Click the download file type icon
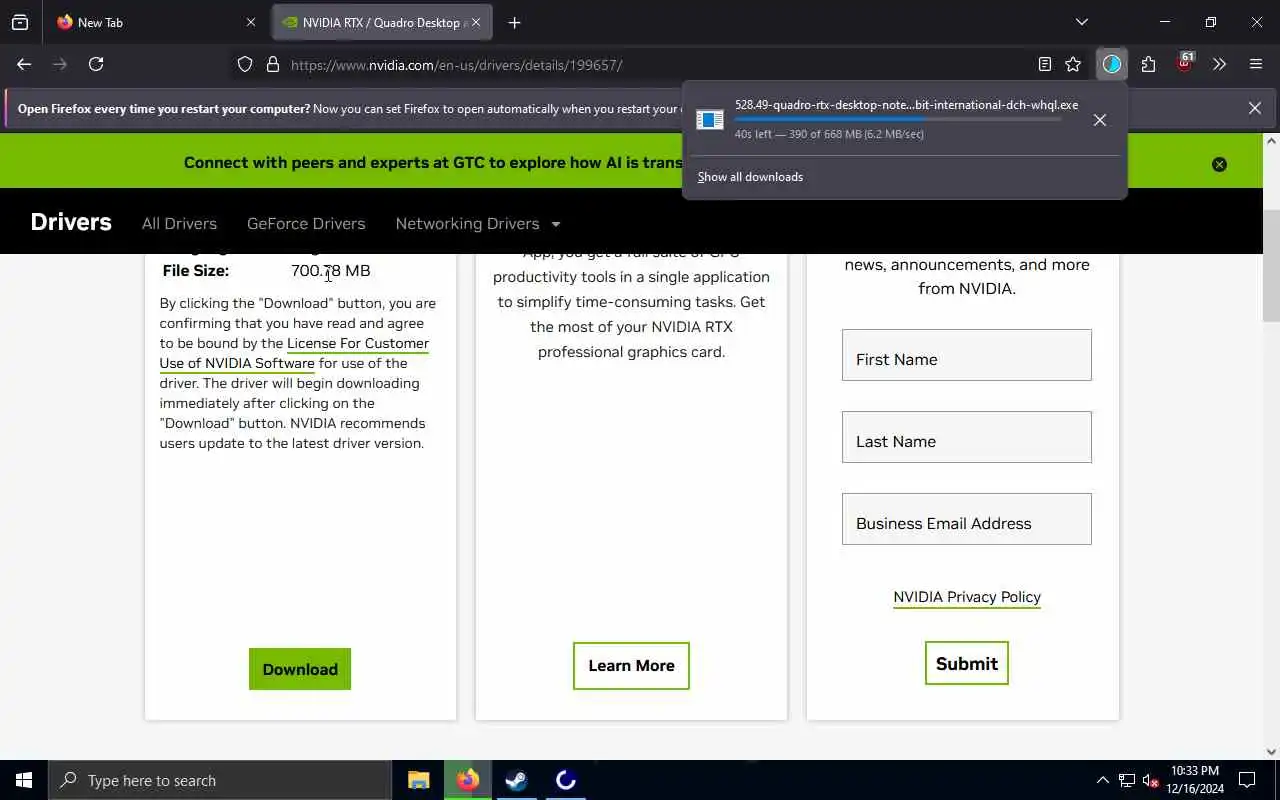 click(x=710, y=120)
